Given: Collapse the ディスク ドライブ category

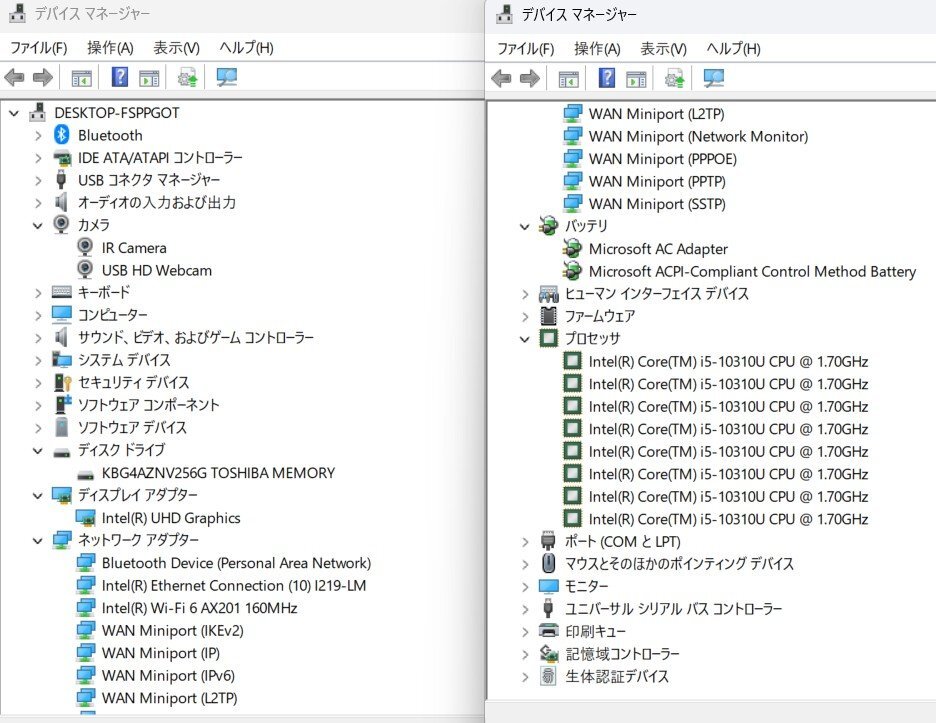Looking at the screenshot, I should [38, 451].
